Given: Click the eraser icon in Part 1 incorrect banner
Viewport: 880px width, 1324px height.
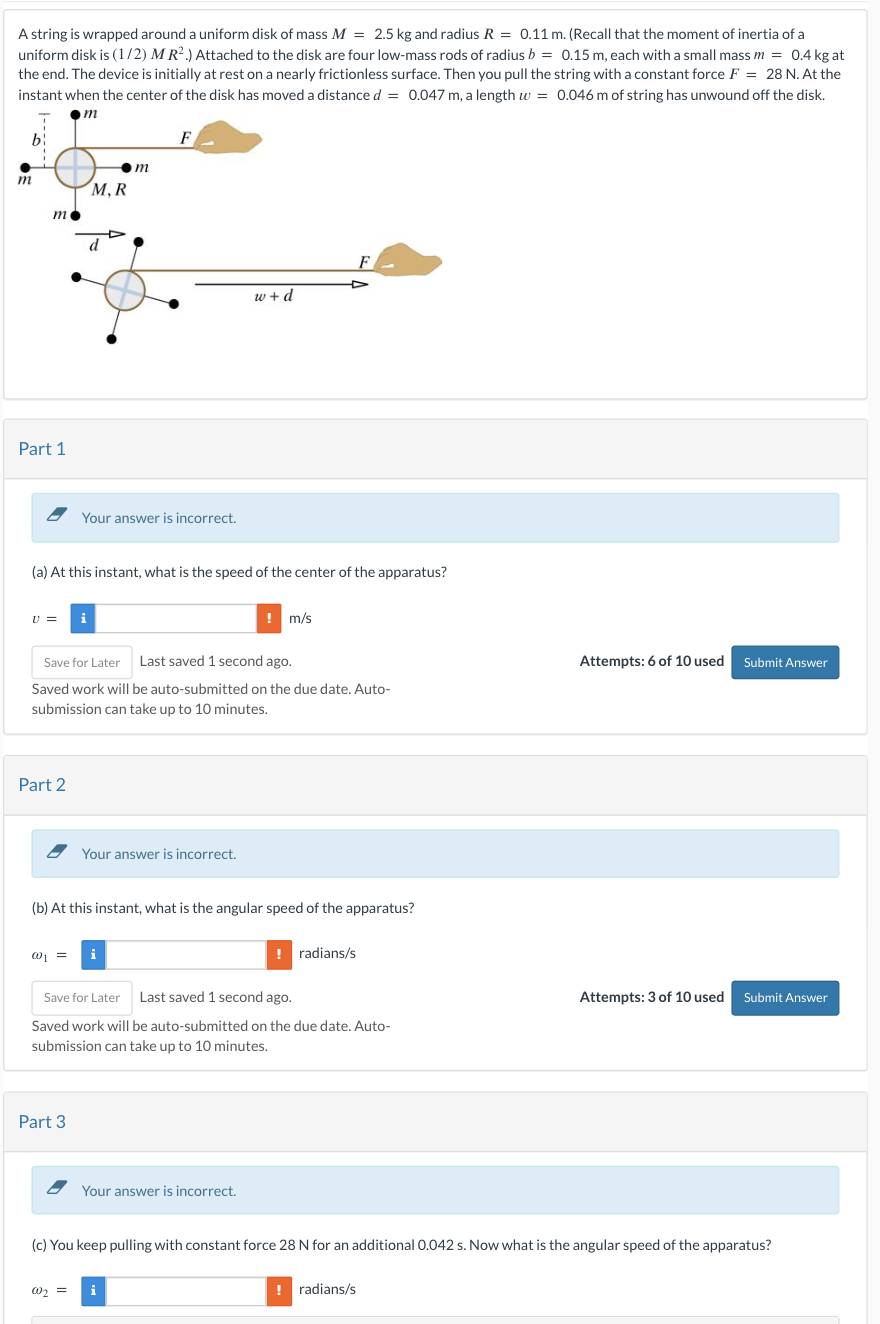Looking at the screenshot, I should pos(56,514).
